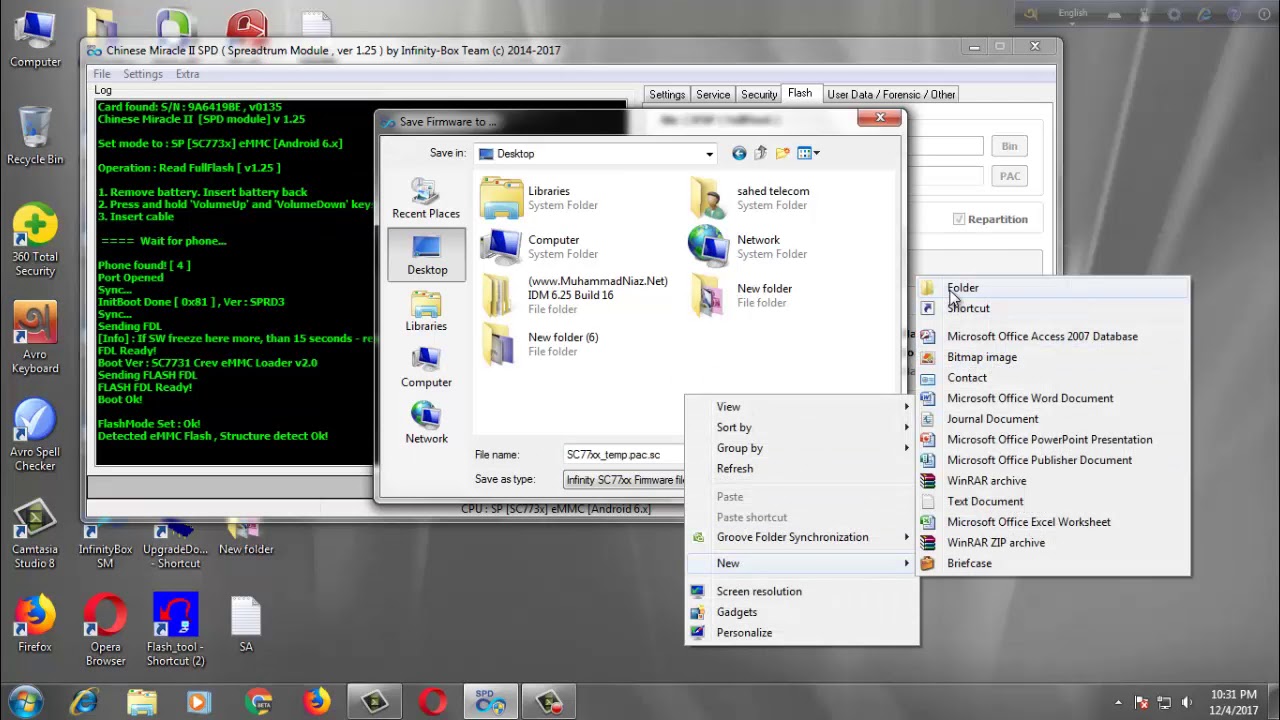Create a new Folder from the submenu

1054,288
